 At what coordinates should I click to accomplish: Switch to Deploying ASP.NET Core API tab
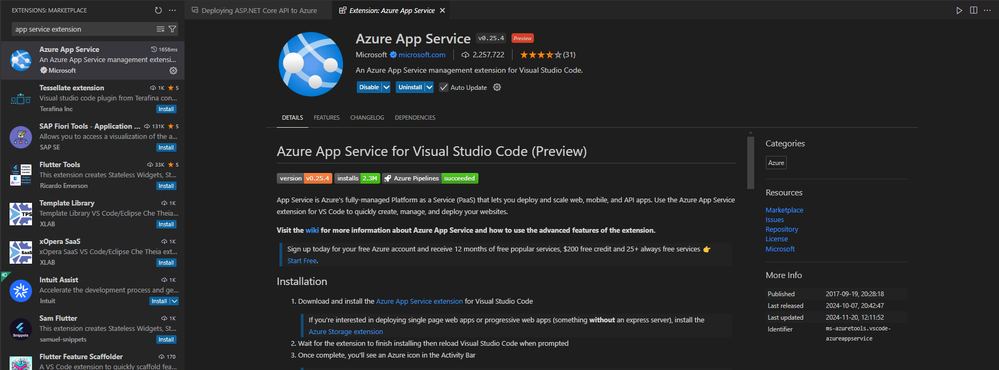point(258,10)
